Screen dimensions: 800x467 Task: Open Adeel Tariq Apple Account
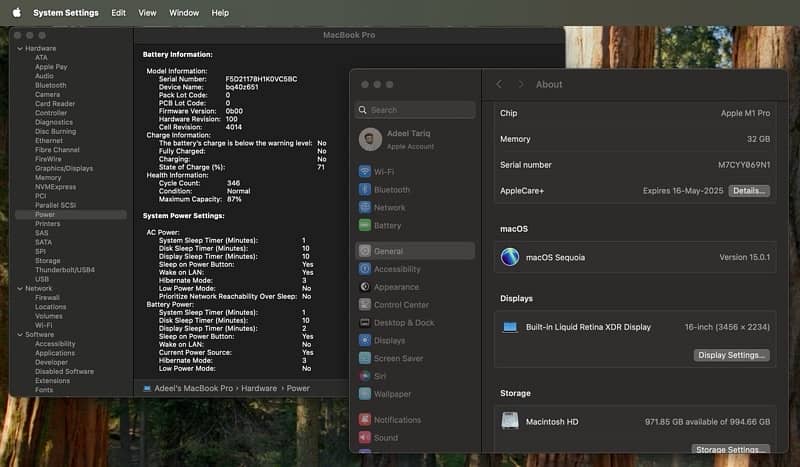pos(410,140)
